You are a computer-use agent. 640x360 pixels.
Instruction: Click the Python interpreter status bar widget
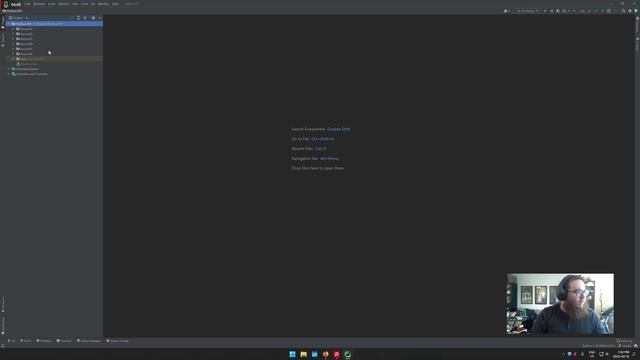pyautogui.click(x=598, y=346)
